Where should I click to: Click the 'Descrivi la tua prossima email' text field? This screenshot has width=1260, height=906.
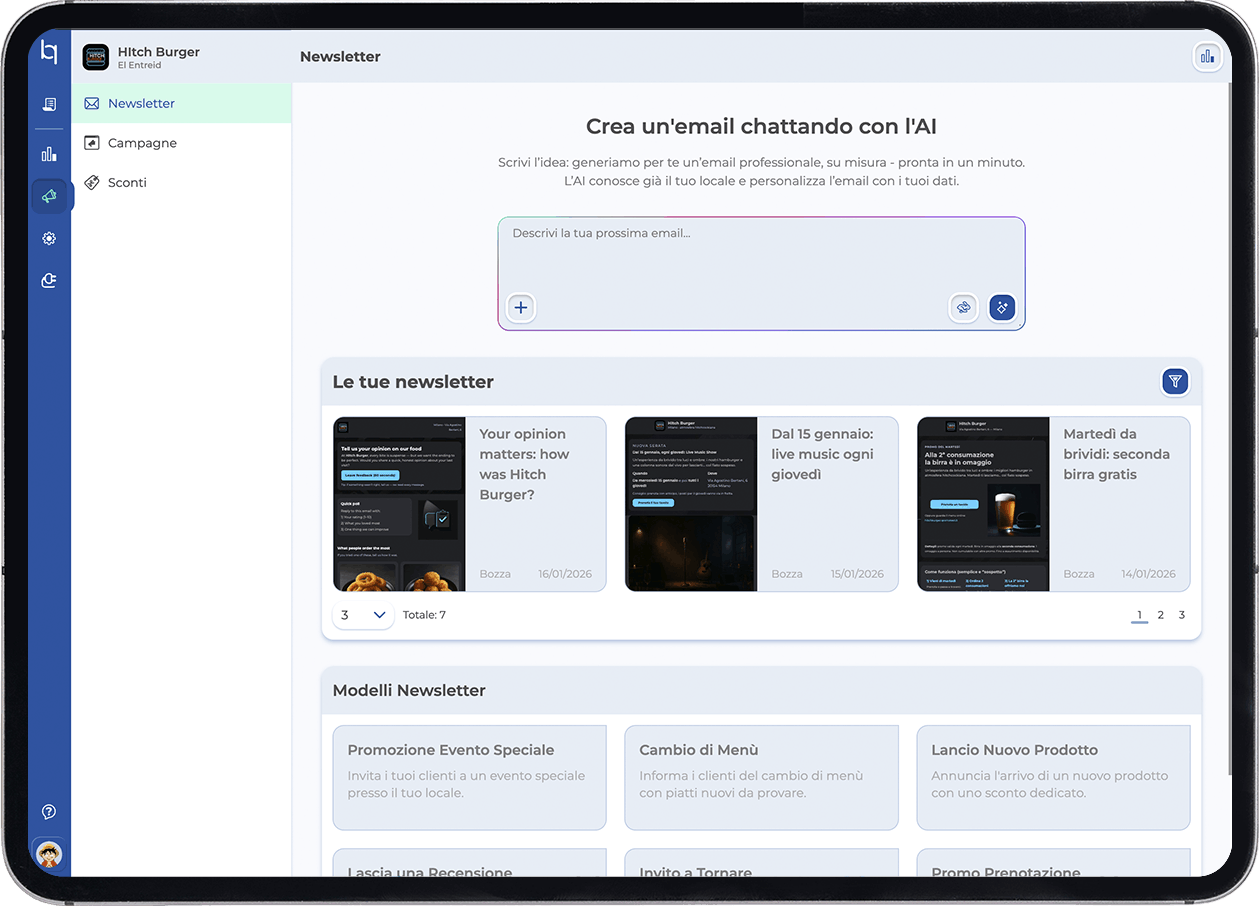pyautogui.click(x=760, y=255)
